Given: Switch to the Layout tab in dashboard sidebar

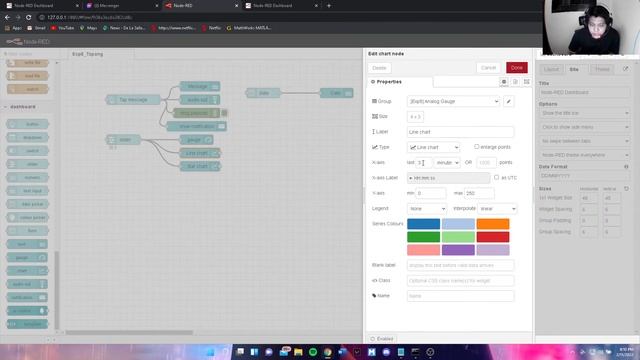Looking at the screenshot, I should click(551, 69).
